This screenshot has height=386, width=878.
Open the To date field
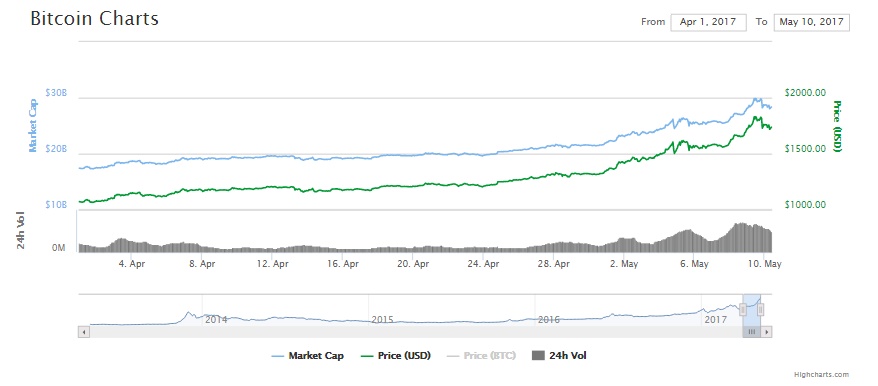811,22
